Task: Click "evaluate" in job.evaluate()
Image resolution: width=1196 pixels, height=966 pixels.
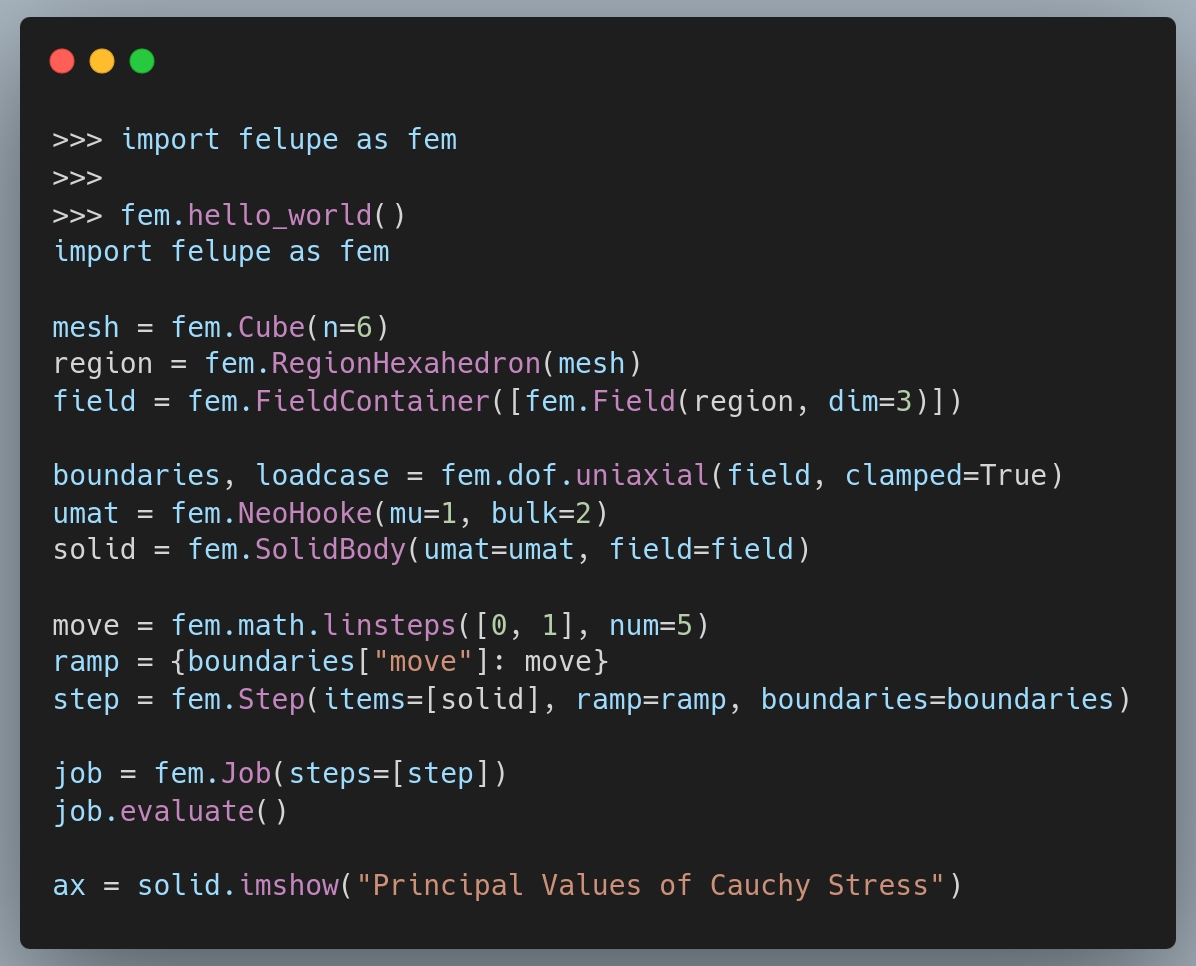Action: tap(187, 811)
